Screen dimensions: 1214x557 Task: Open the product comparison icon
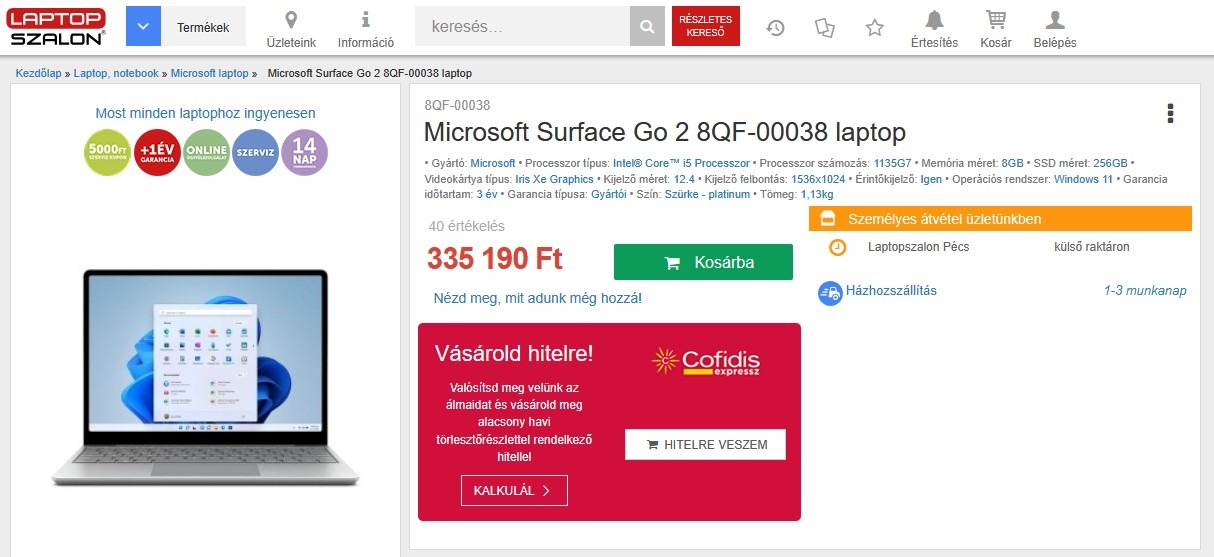tap(824, 28)
